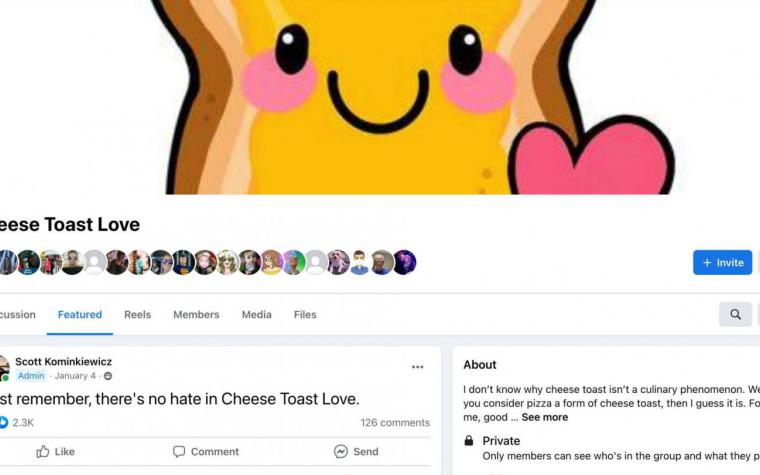The height and width of the screenshot is (475, 760).
Task: Click the search magnifier icon
Action: coord(735,315)
